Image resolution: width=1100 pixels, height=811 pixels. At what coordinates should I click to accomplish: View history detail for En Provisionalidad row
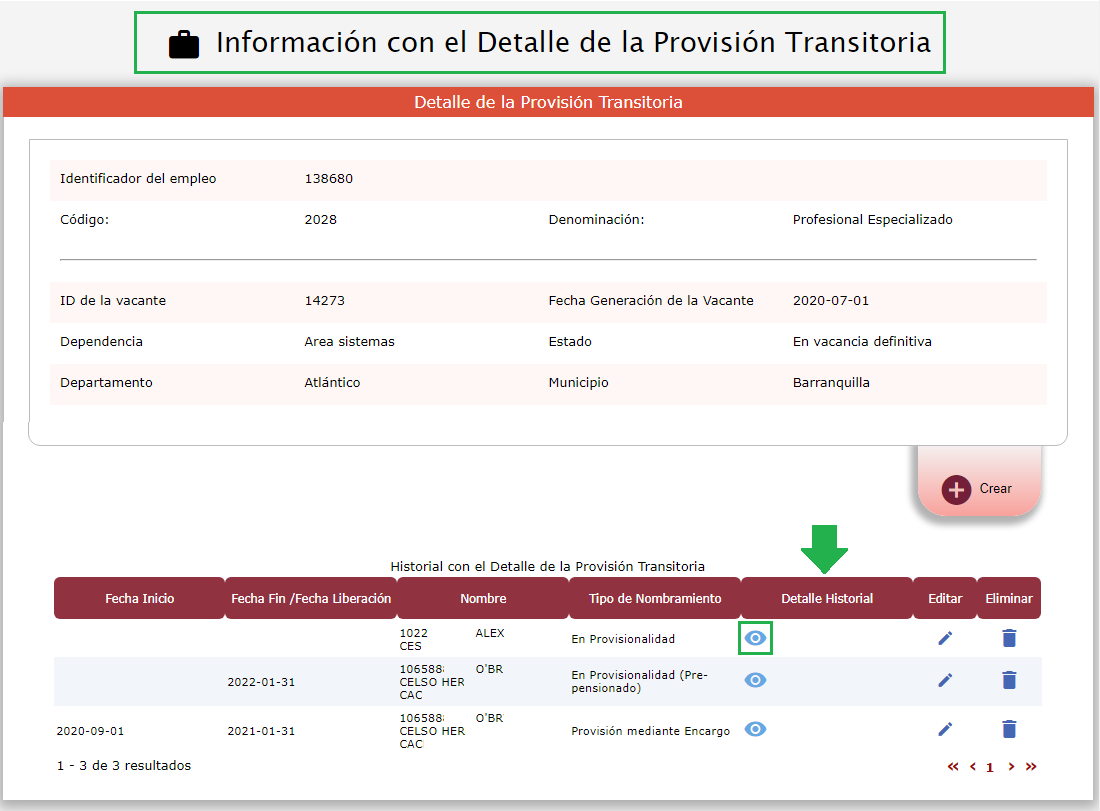[x=756, y=638]
